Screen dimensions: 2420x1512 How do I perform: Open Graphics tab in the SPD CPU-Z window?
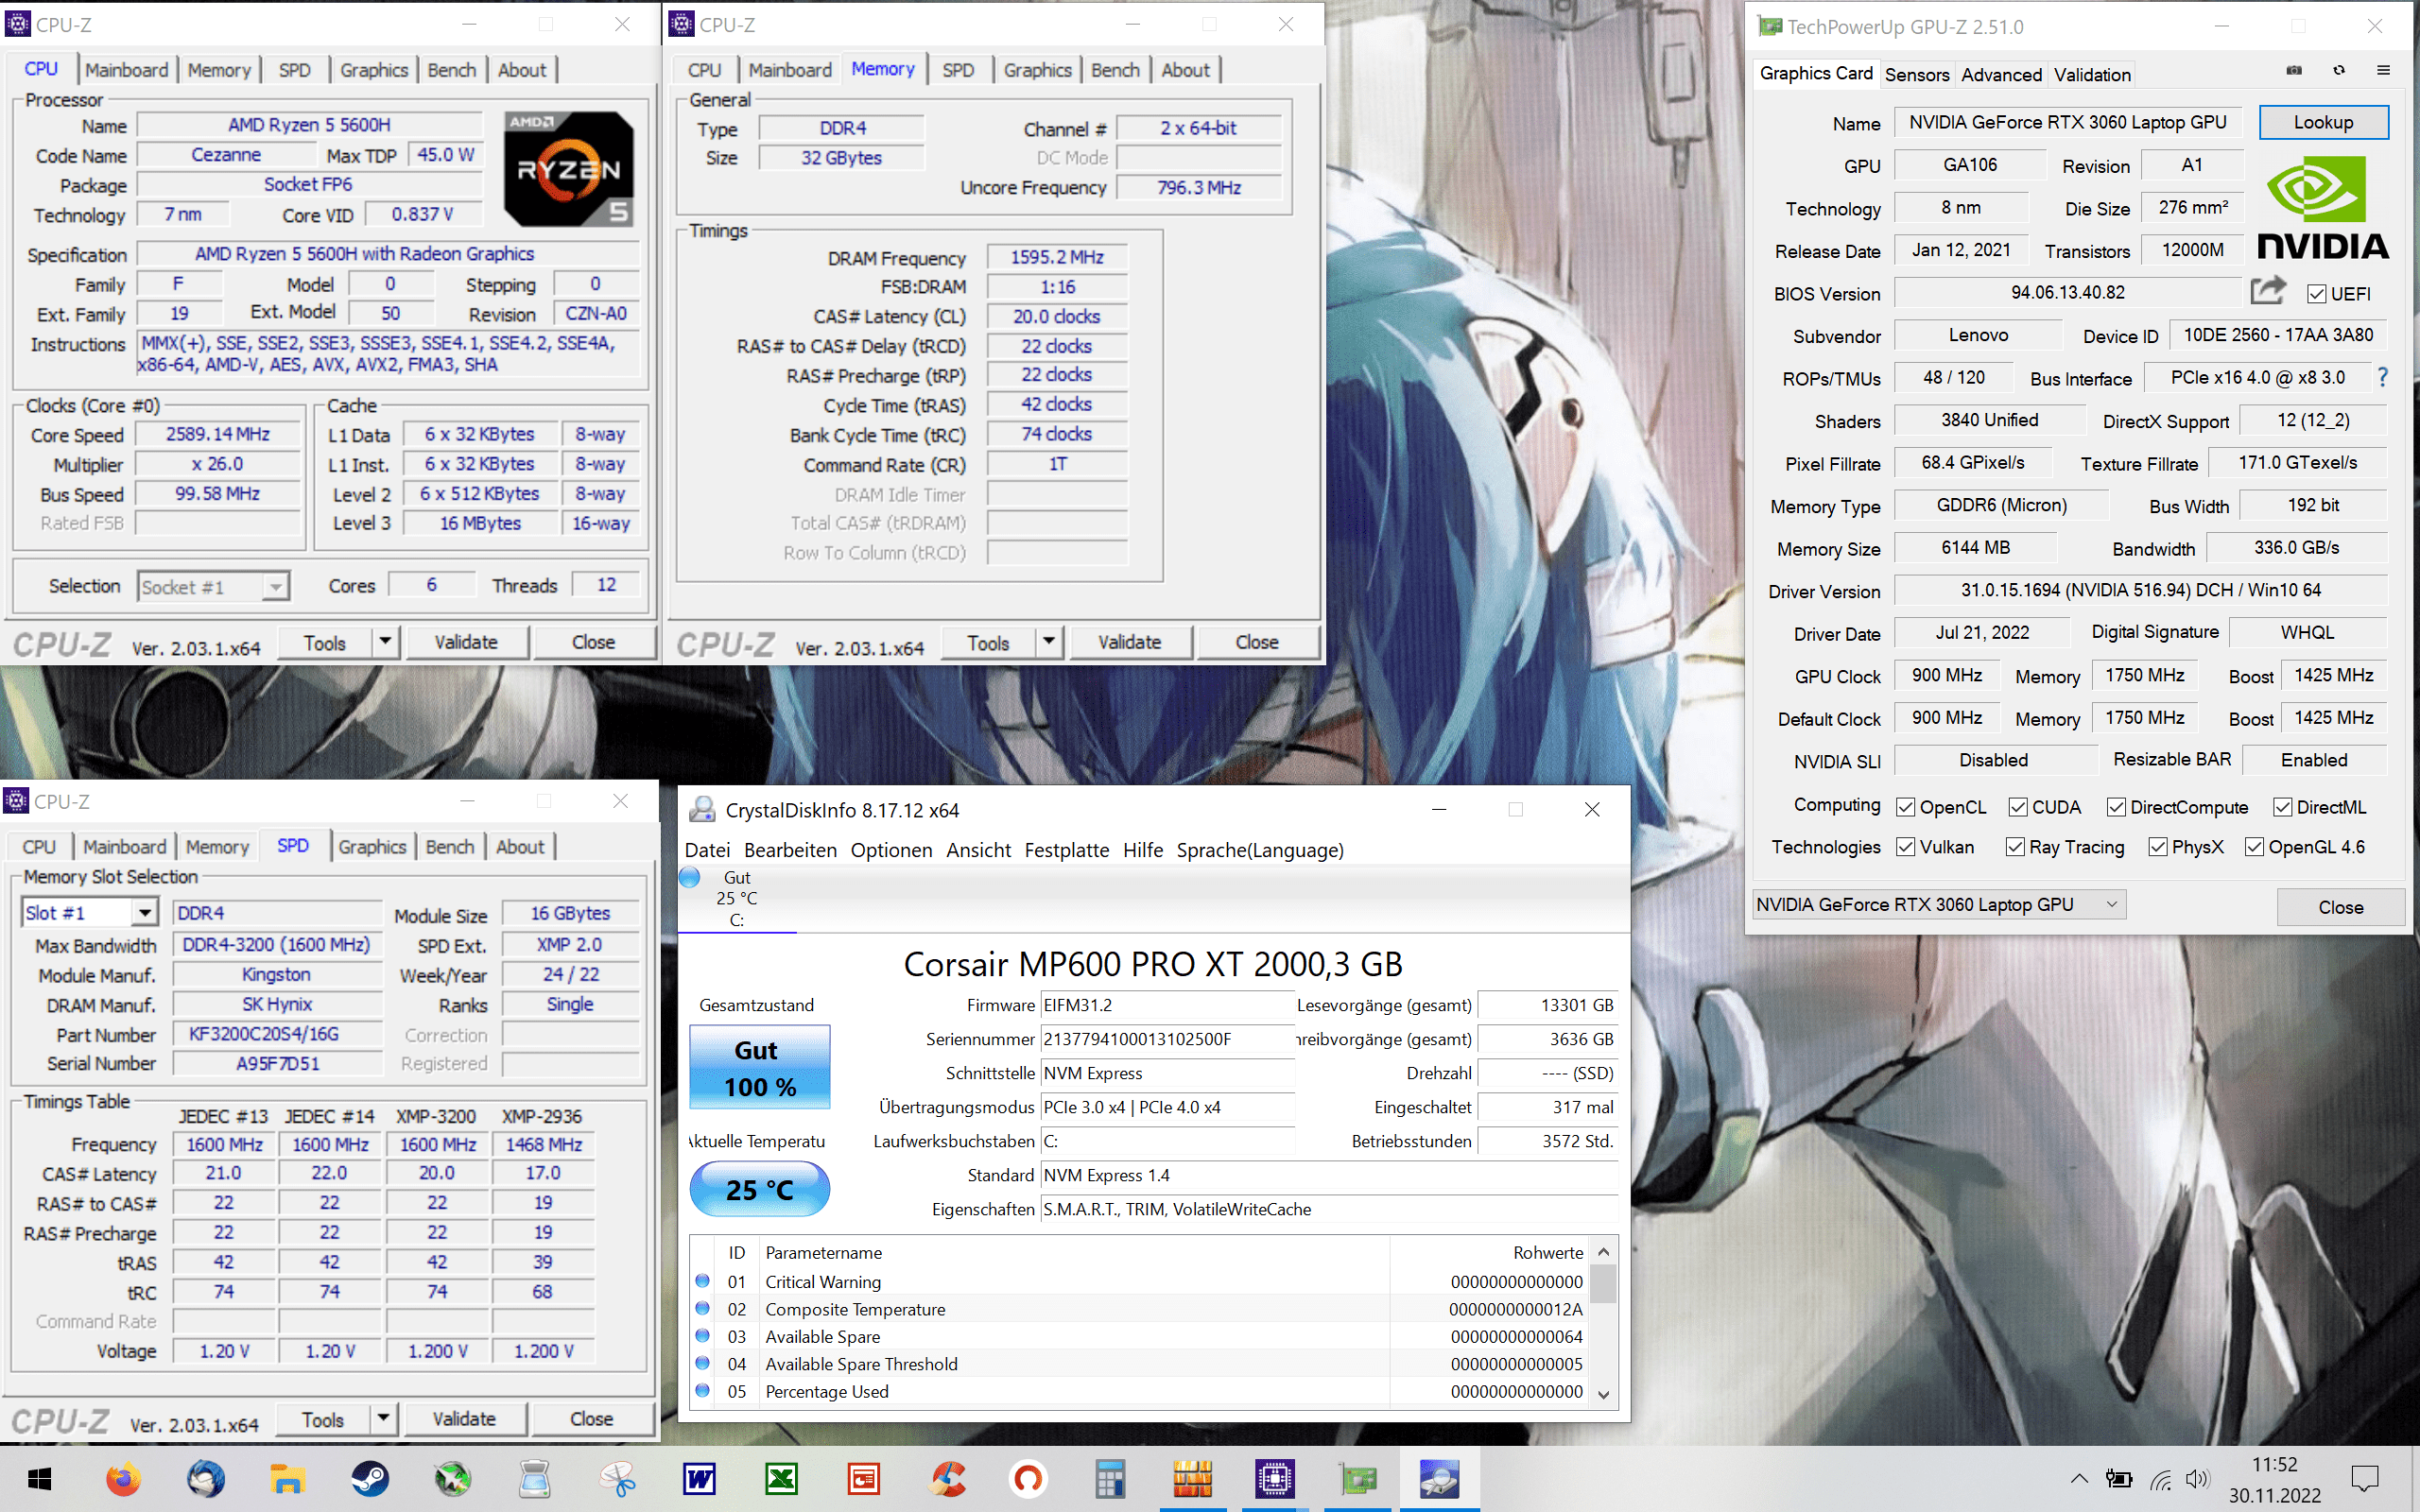pos(372,847)
